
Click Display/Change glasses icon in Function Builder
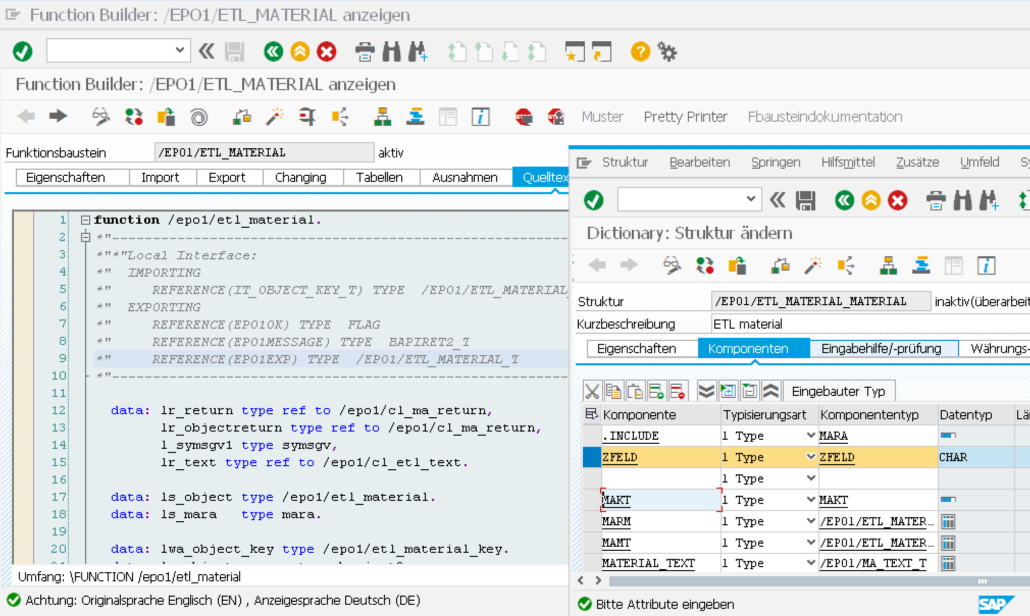coord(101,117)
